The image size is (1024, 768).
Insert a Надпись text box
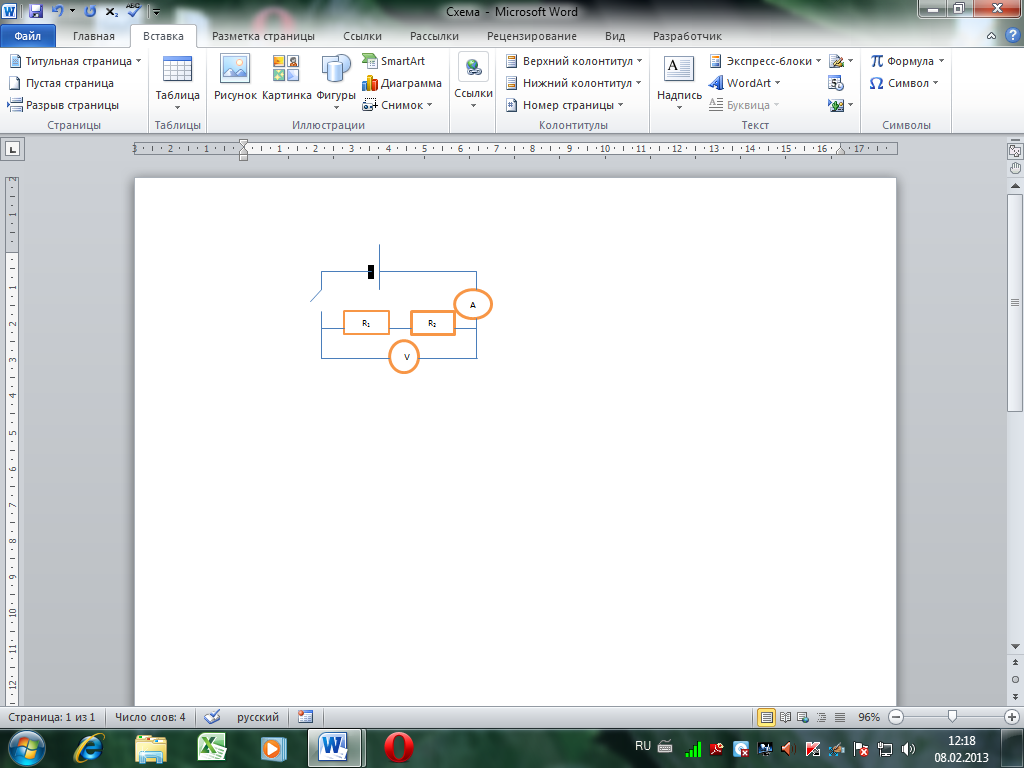[x=679, y=78]
